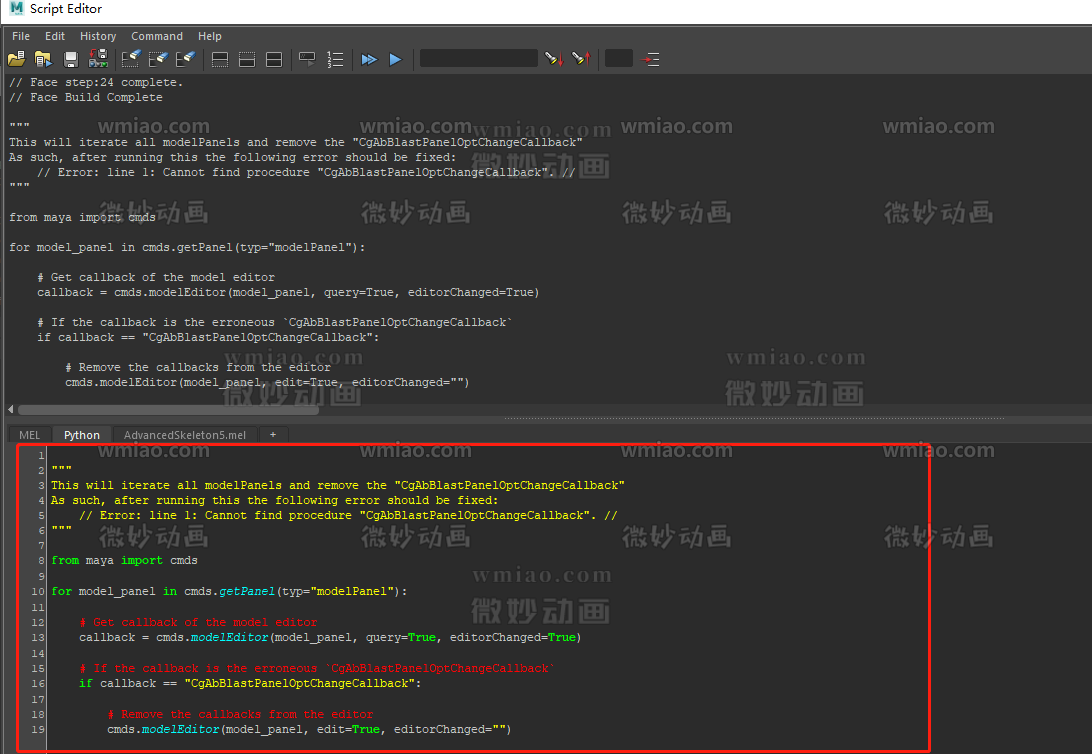
Task: Click the Save Script to Shelf icon
Action: pos(98,60)
